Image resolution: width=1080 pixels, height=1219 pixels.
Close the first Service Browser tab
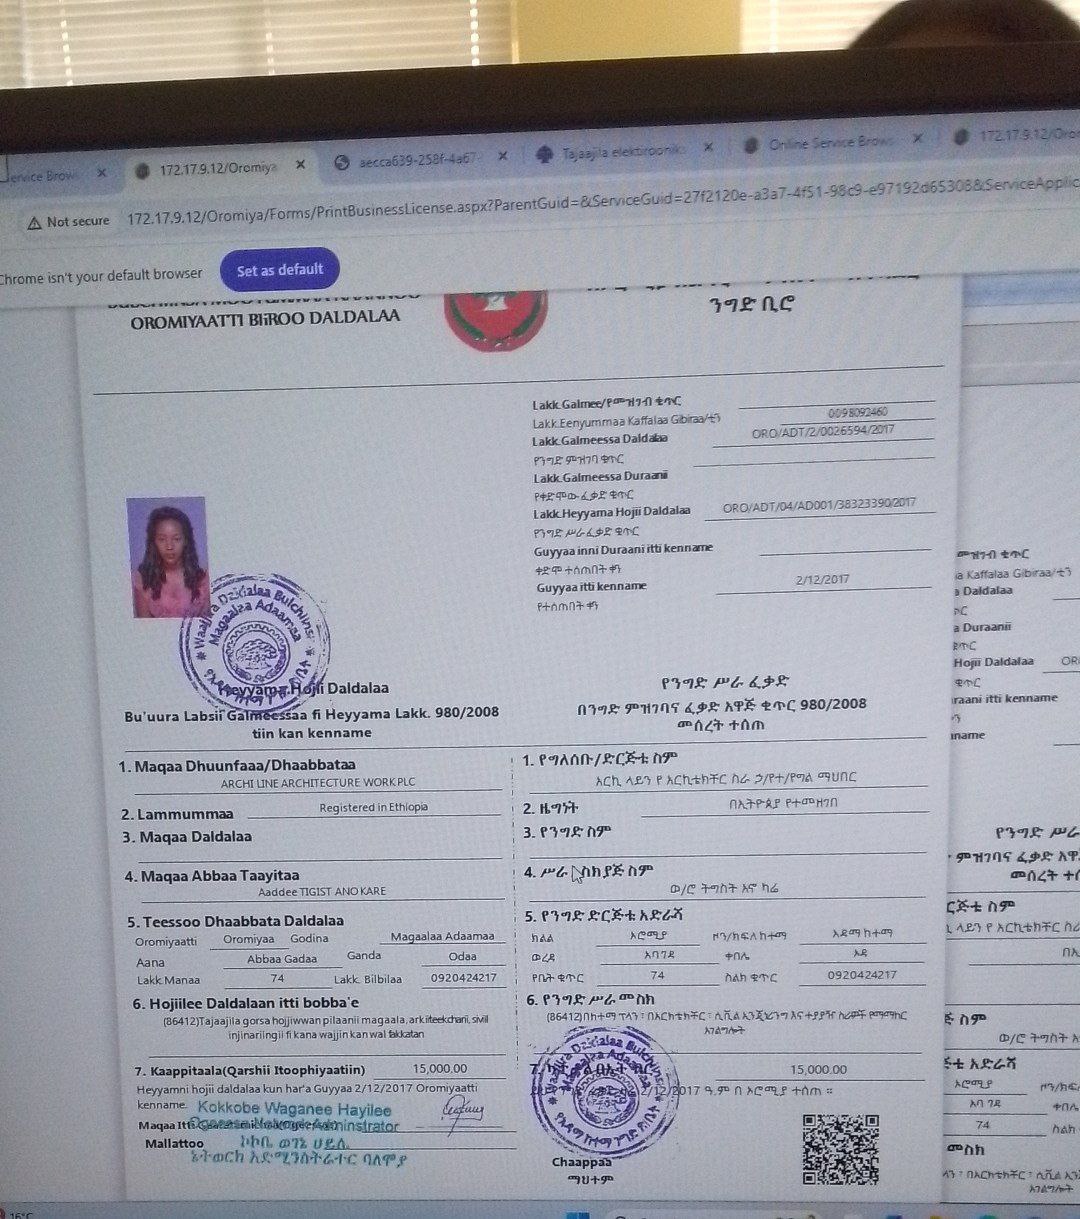101,173
